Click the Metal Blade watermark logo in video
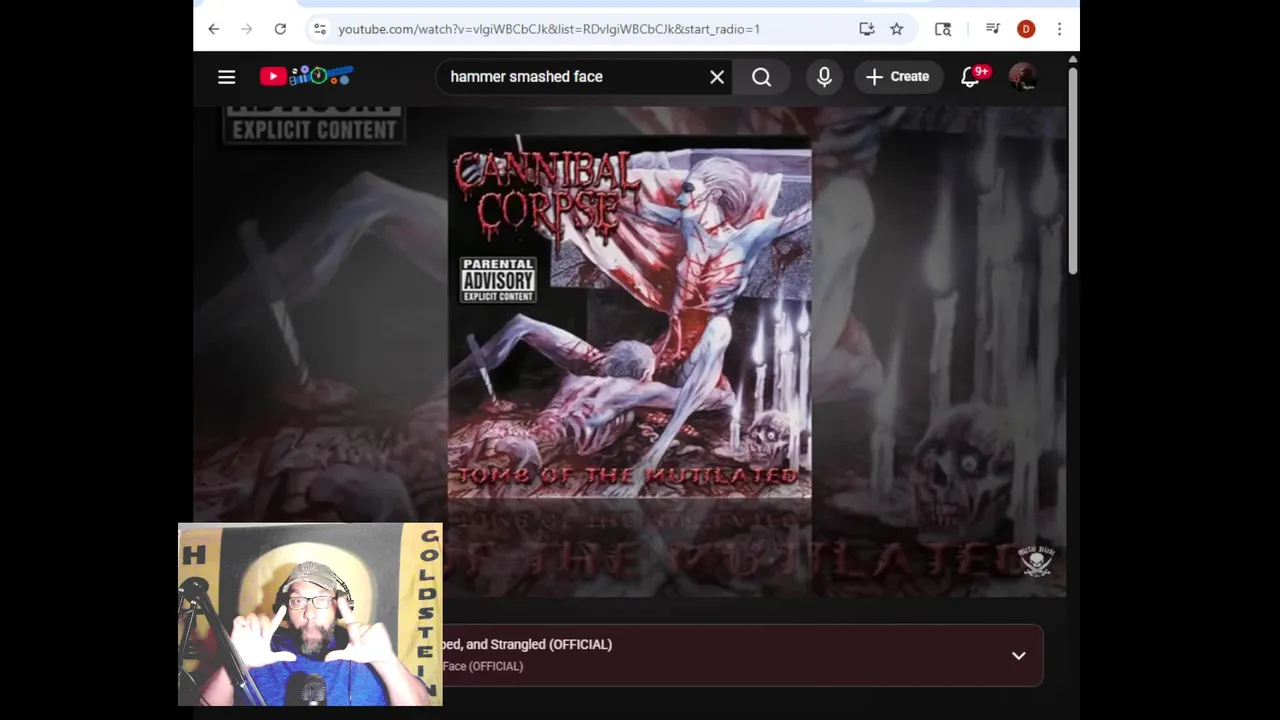1280x720 pixels. click(1036, 561)
